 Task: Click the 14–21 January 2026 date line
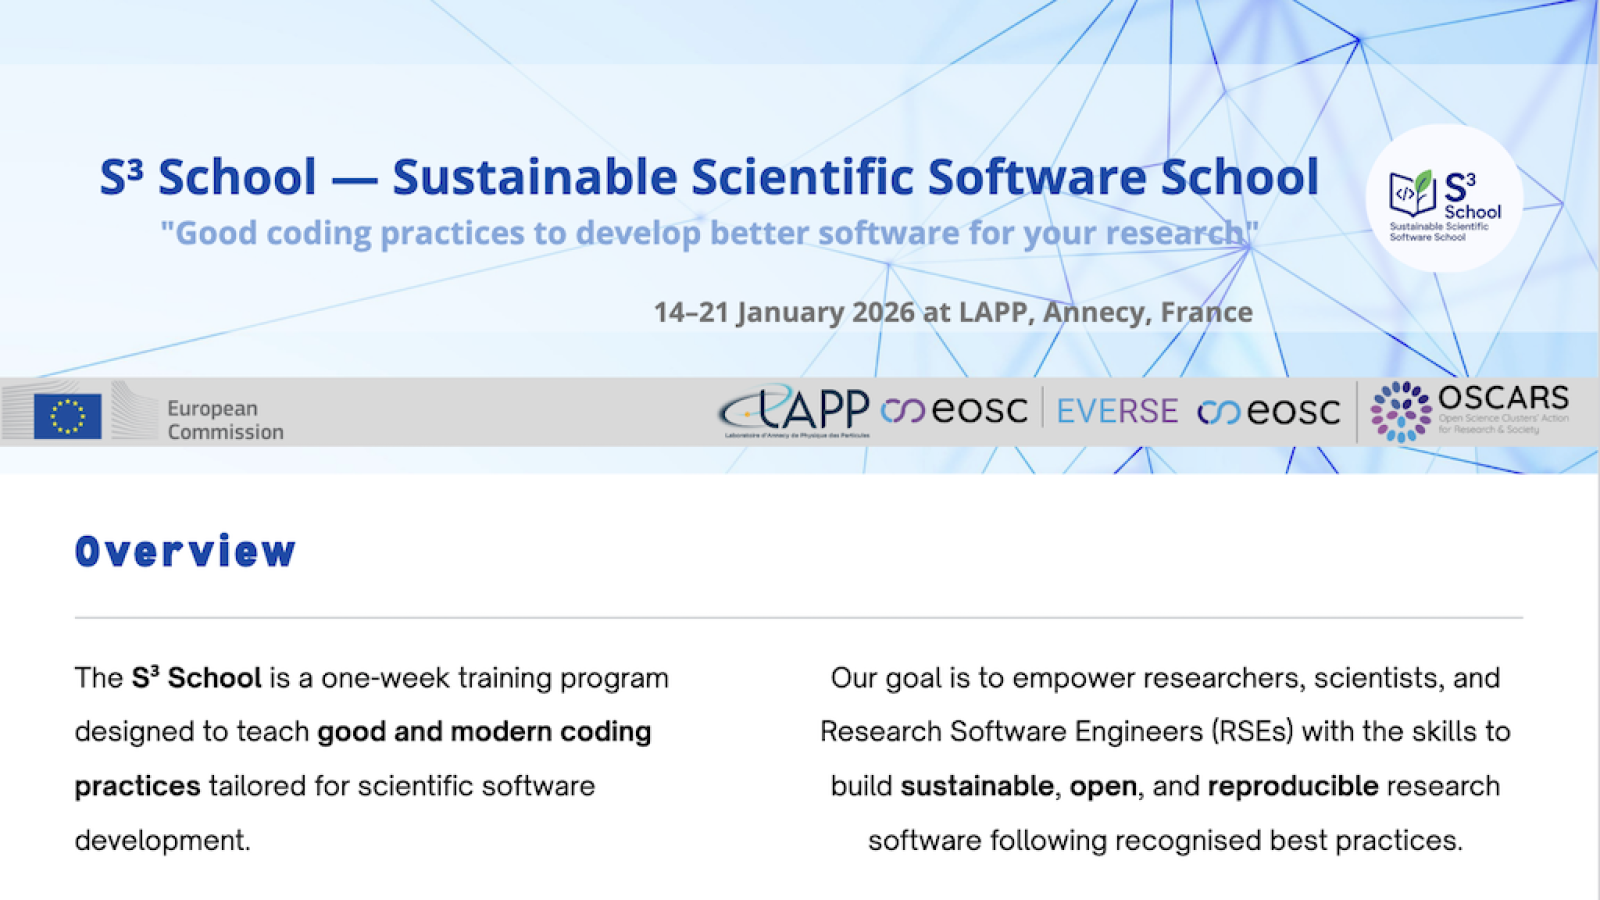[x=952, y=312]
